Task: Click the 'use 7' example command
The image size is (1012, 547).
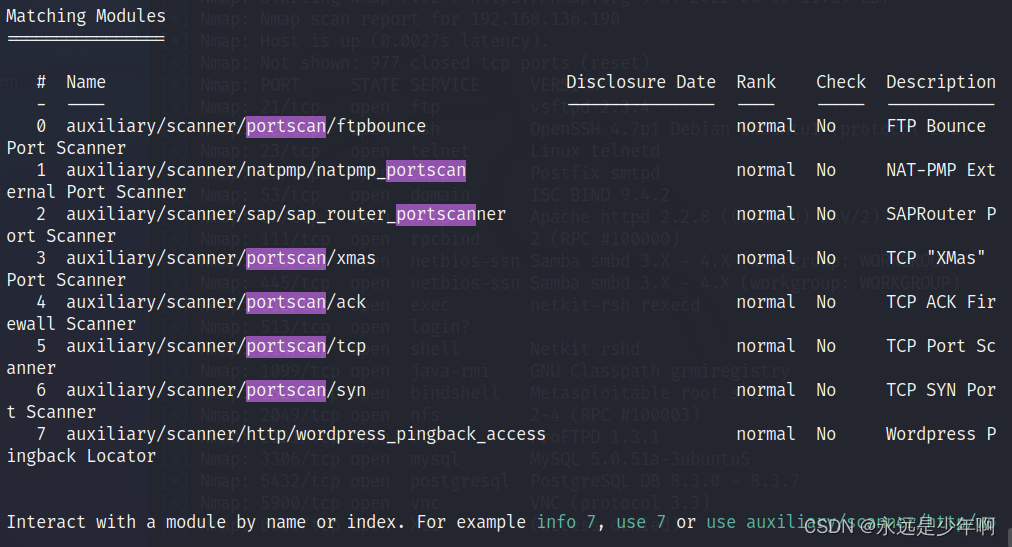Action: (x=641, y=521)
